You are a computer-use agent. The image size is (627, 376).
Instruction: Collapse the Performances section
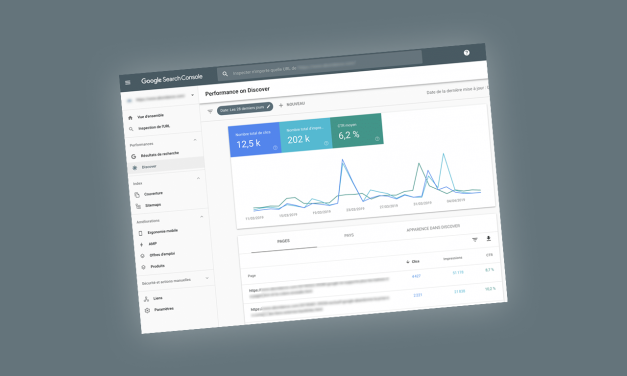coord(195,140)
